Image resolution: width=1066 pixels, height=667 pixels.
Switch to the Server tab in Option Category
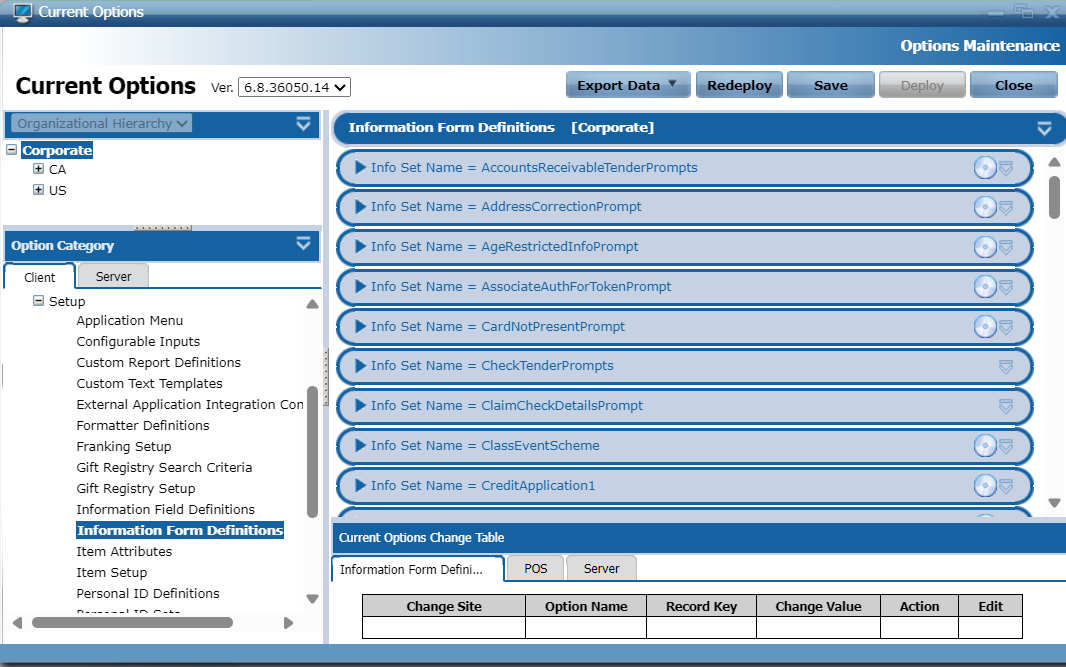tap(113, 276)
